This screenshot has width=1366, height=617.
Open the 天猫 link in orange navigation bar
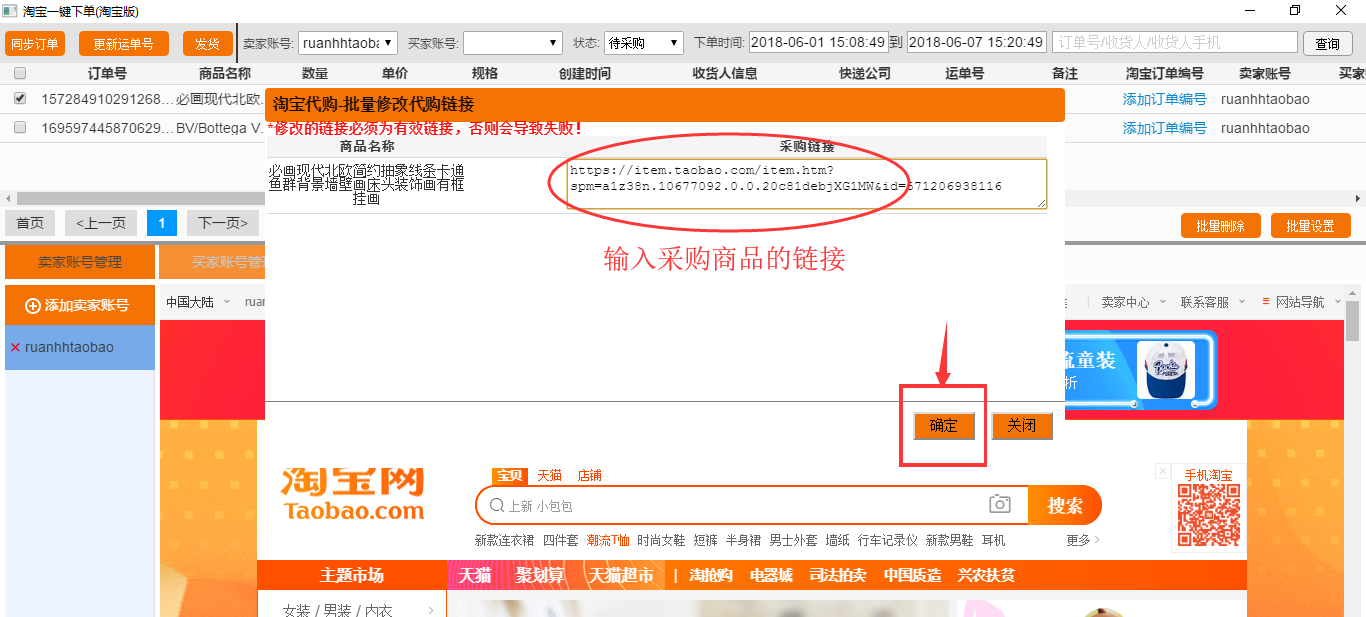point(475,575)
